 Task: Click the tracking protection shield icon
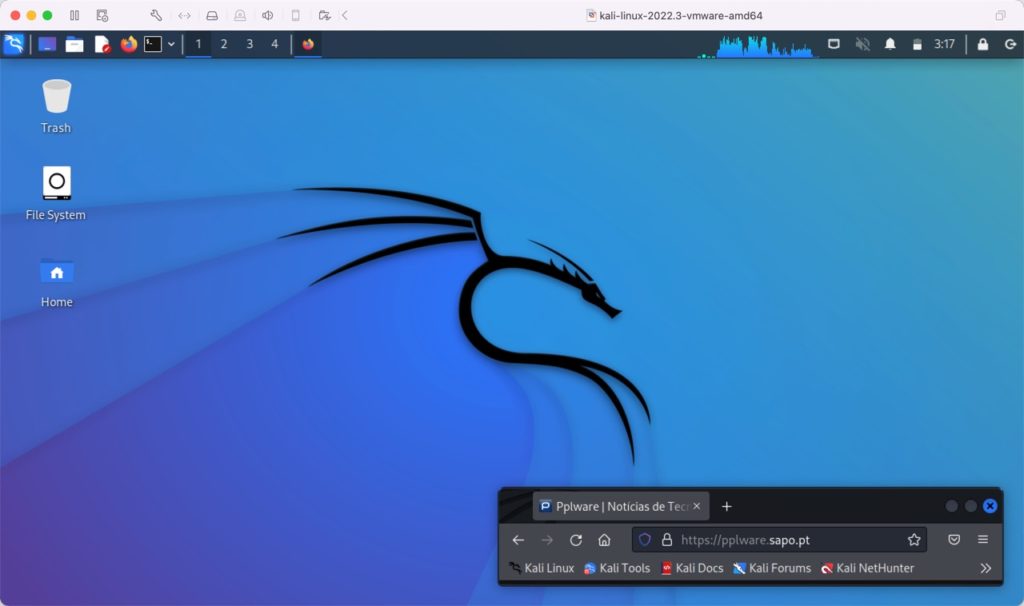645,540
